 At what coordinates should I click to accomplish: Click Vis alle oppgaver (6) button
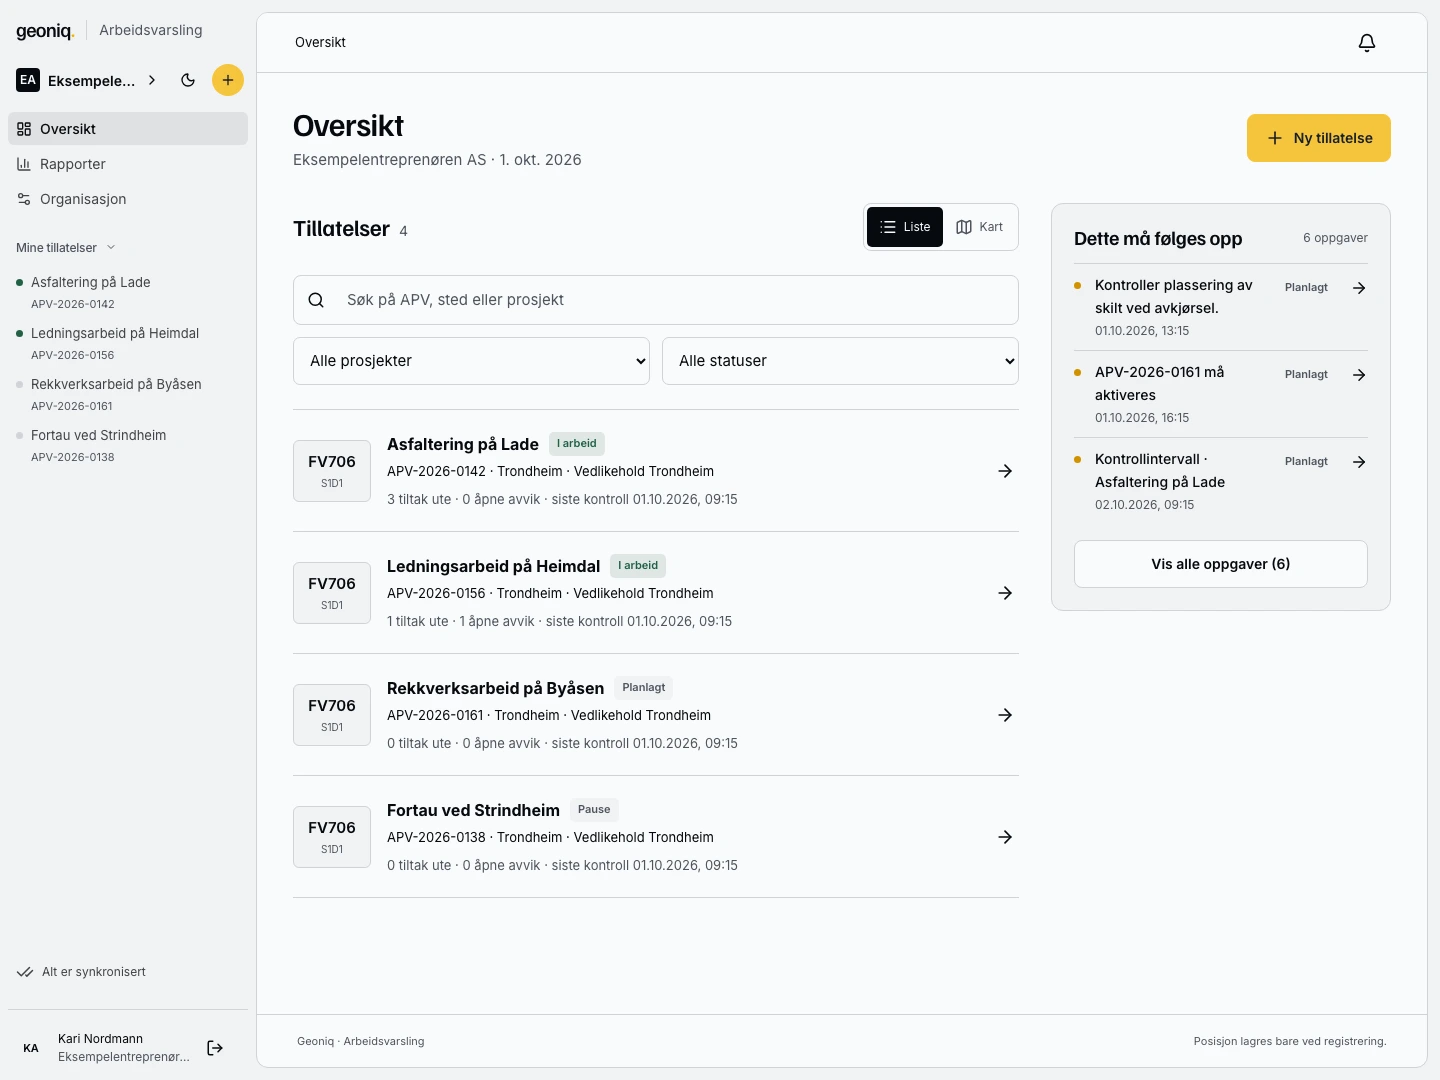(1221, 564)
